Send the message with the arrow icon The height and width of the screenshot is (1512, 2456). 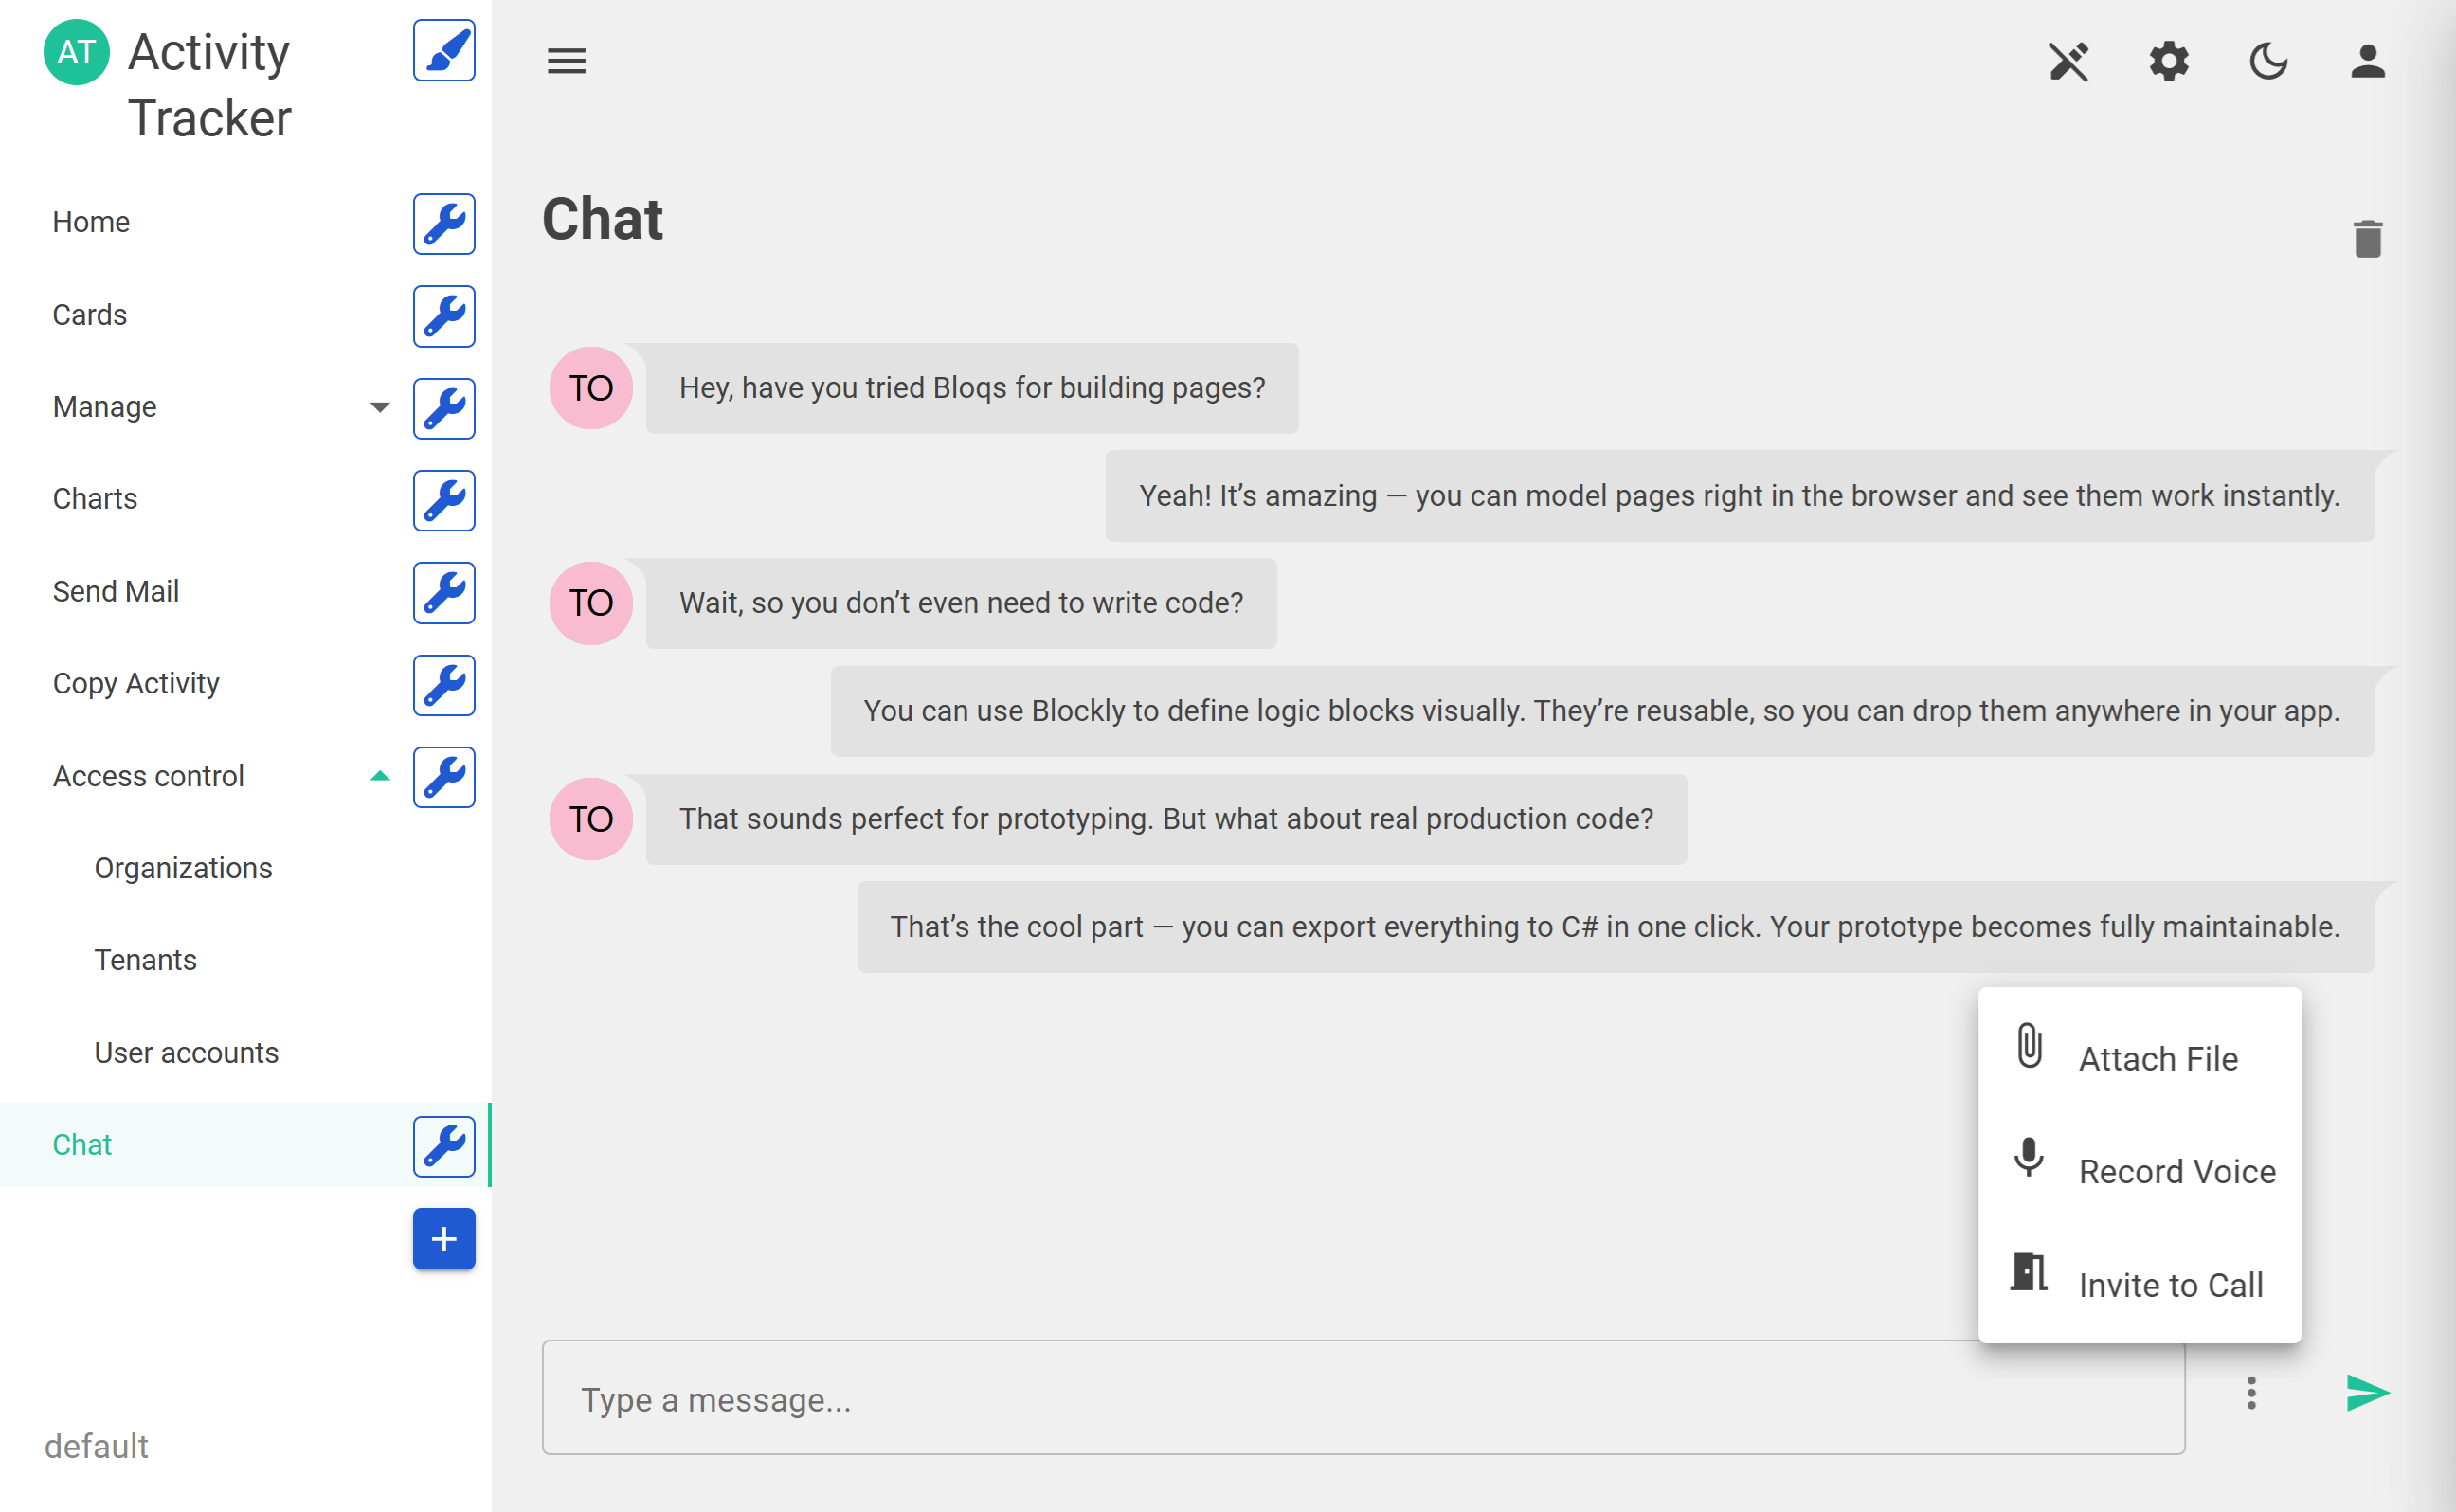[x=2367, y=1393]
